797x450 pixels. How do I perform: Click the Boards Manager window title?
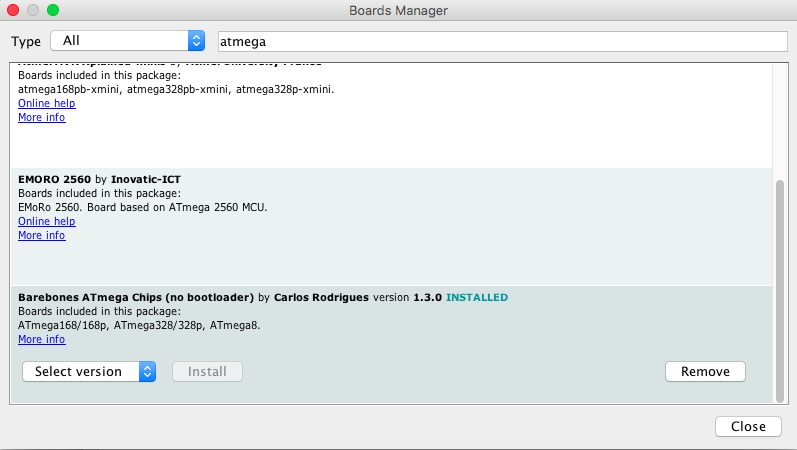[x=398, y=11]
